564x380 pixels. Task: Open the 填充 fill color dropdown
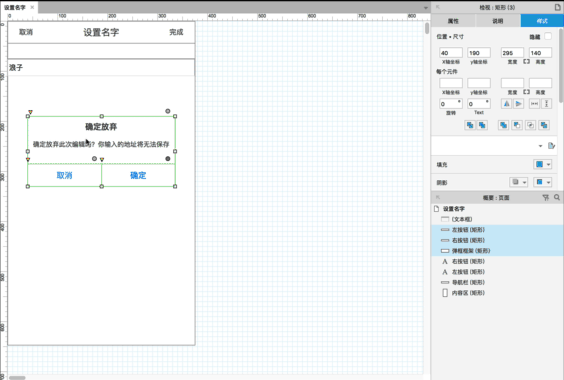tap(542, 164)
